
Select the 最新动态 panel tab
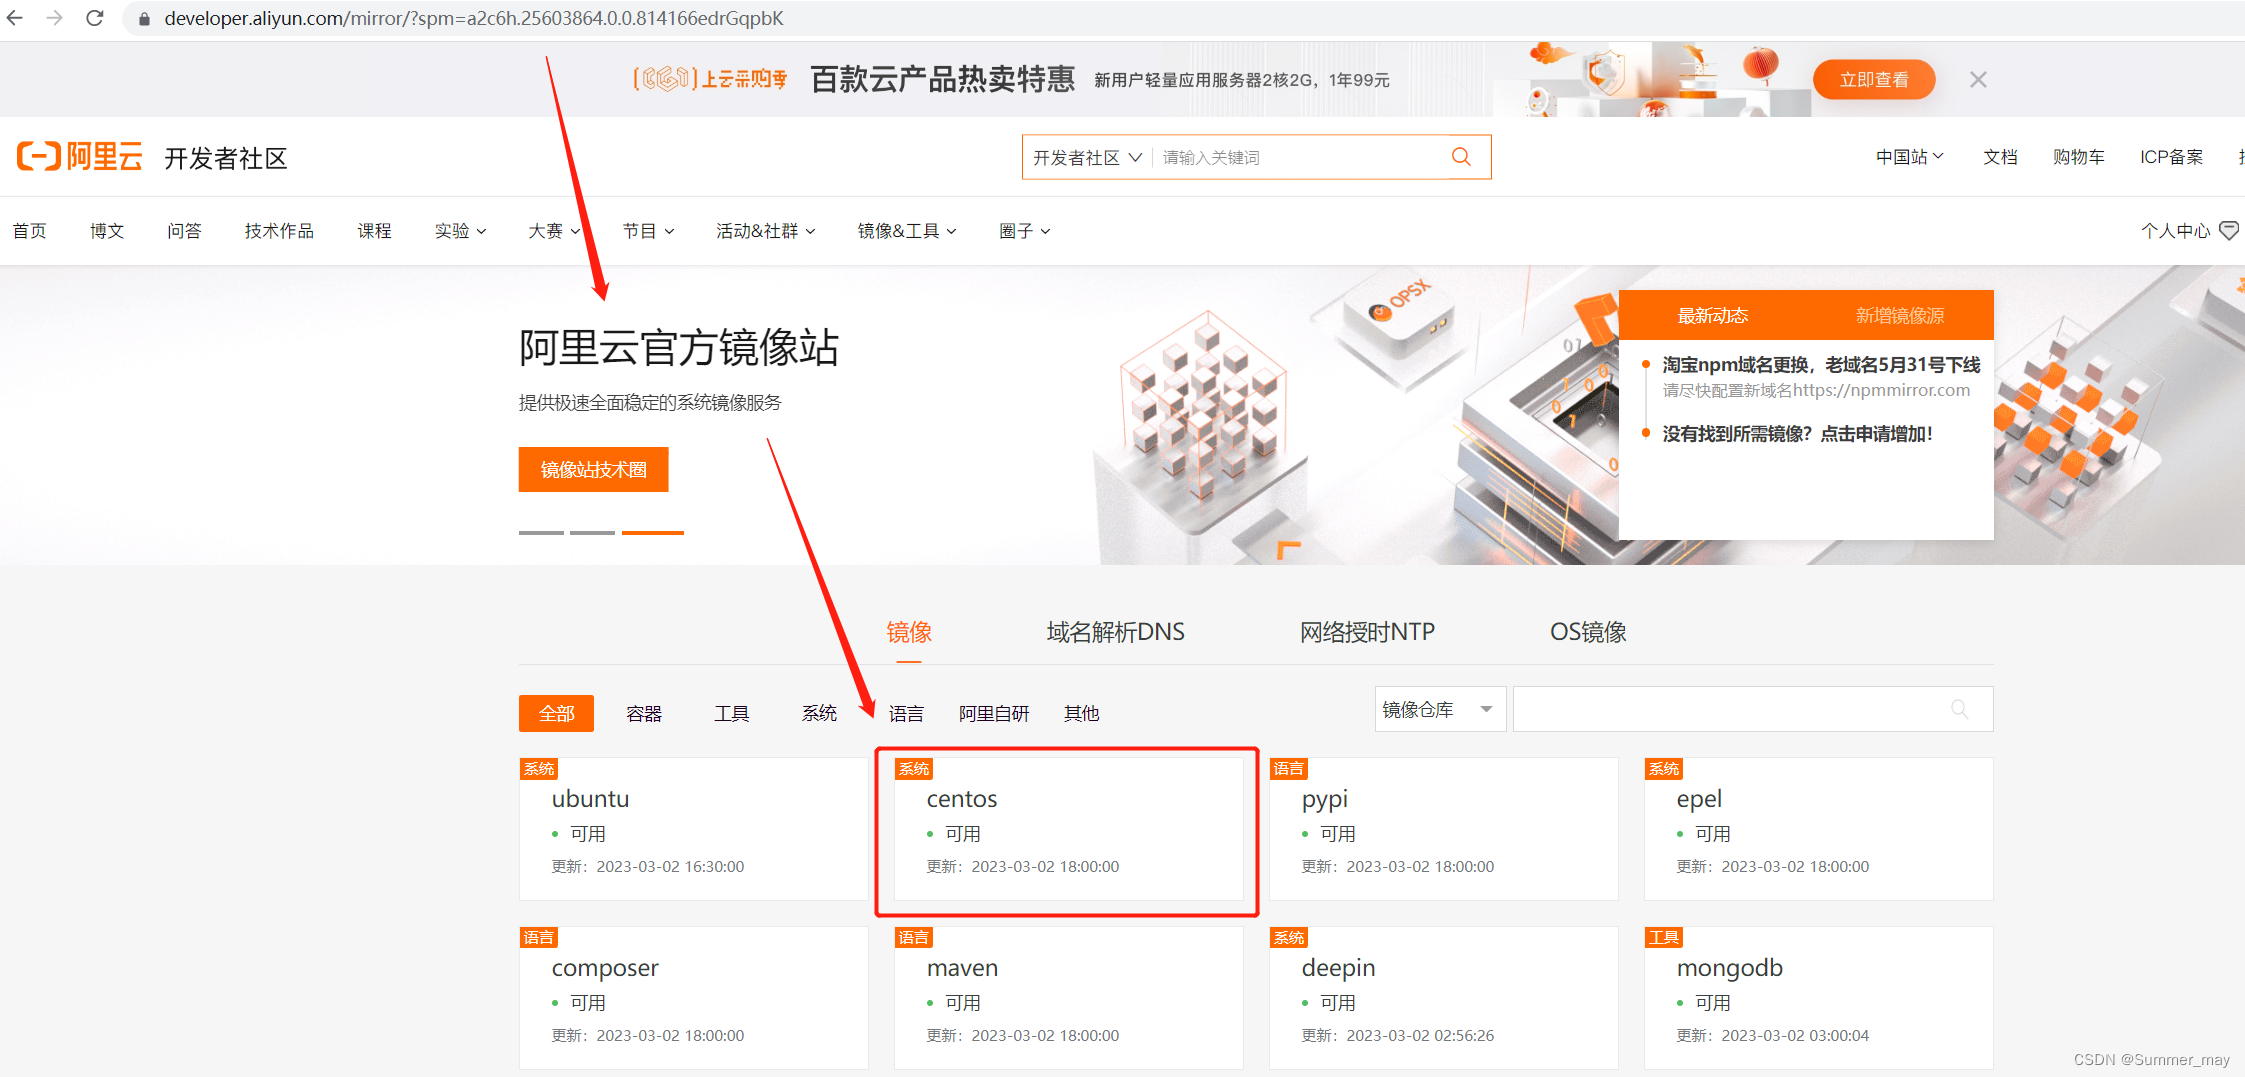(x=1712, y=316)
